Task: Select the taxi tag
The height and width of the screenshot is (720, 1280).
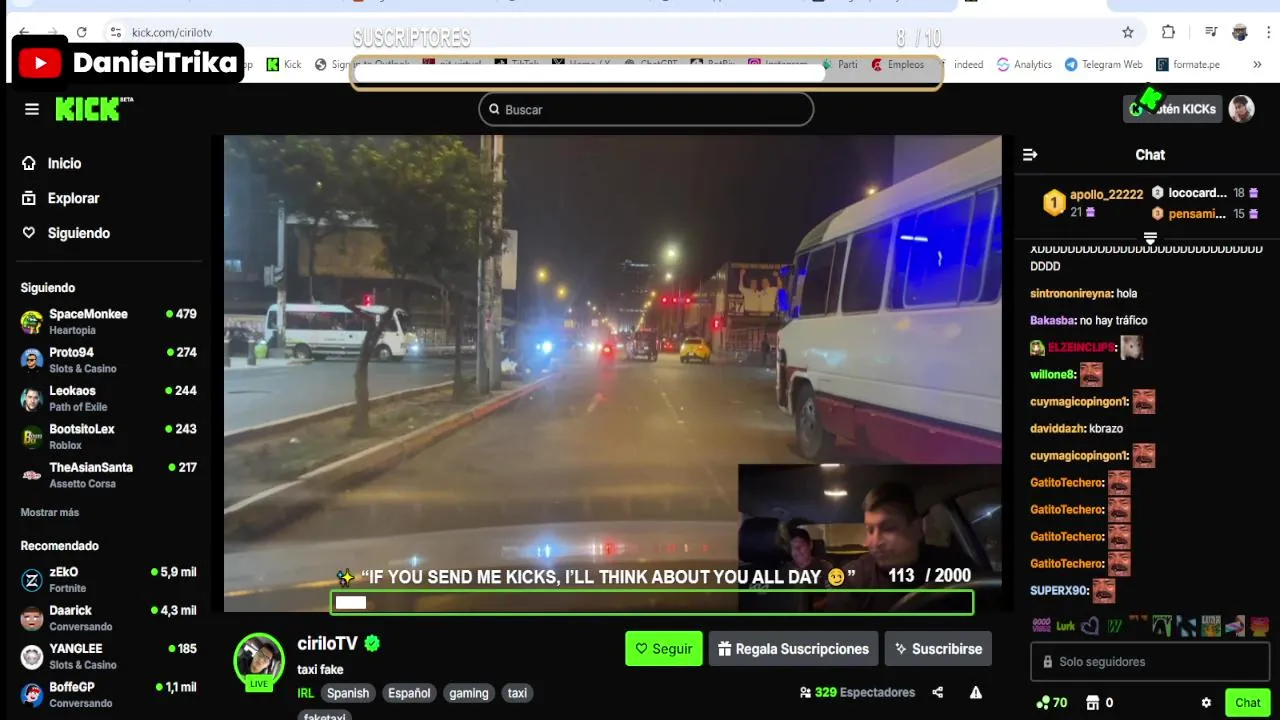Action: (x=517, y=693)
